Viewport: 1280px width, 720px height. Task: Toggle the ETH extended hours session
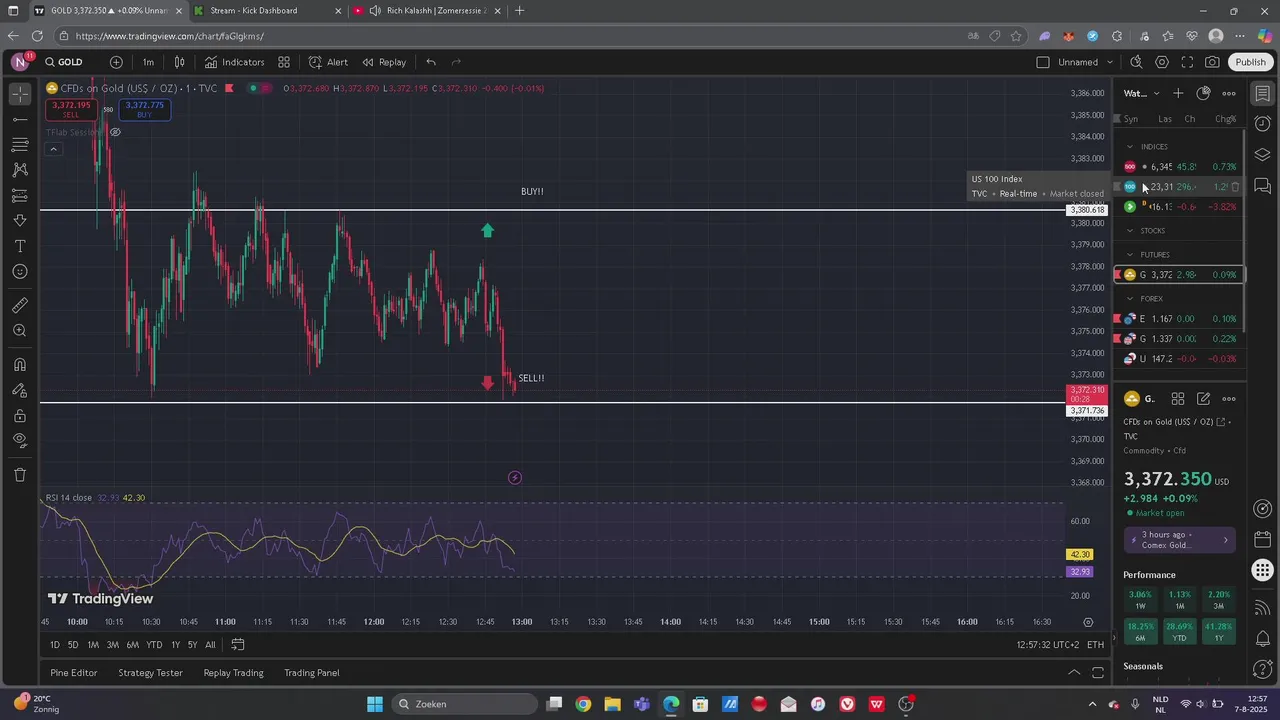(1096, 645)
